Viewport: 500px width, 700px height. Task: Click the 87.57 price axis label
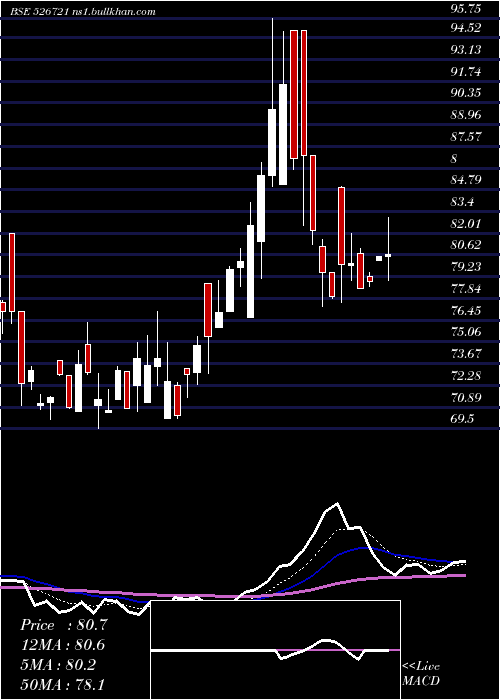pyautogui.click(x=466, y=137)
